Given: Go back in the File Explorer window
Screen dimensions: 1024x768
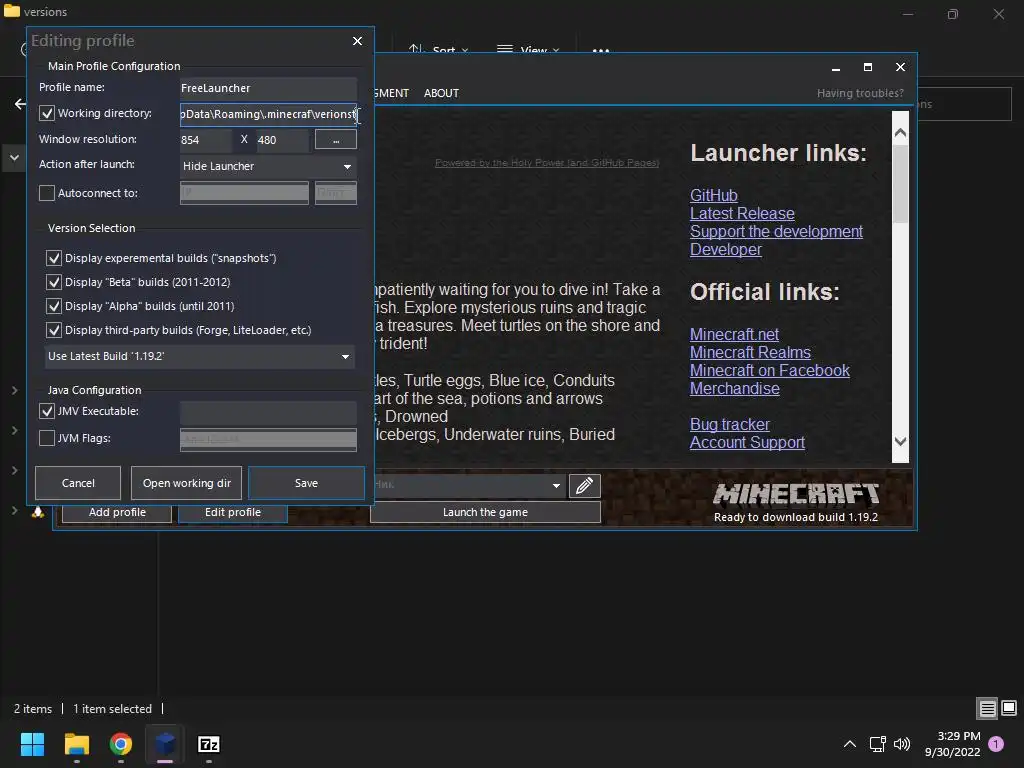Looking at the screenshot, I should coord(20,104).
